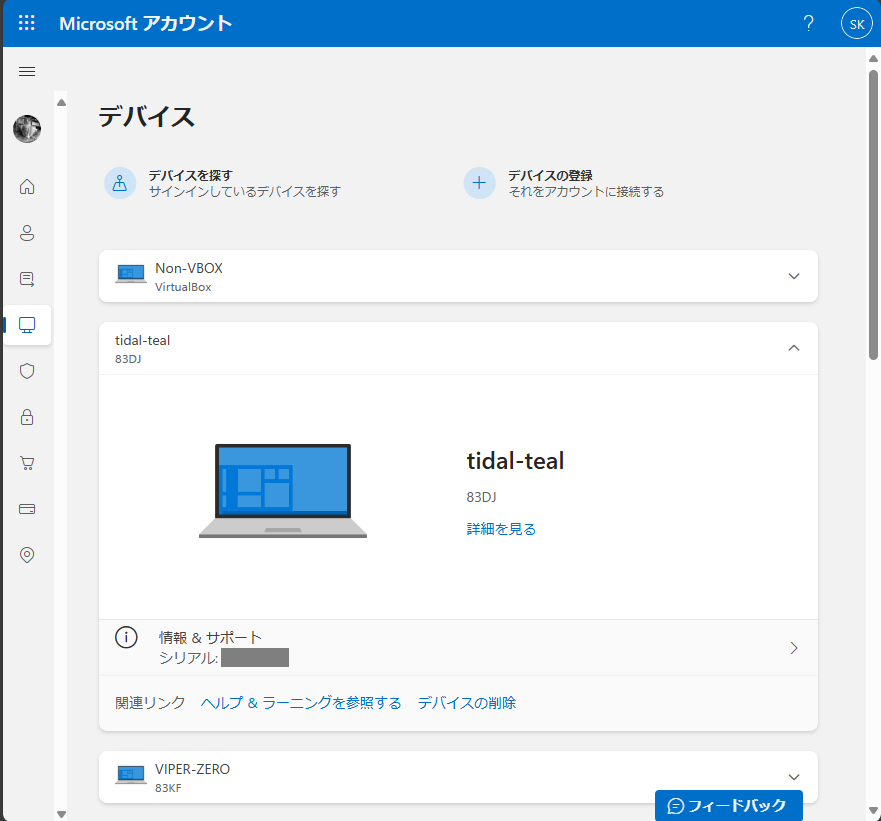
Task: Click the VIPER-ZERO laptop icon
Action: pos(131,774)
